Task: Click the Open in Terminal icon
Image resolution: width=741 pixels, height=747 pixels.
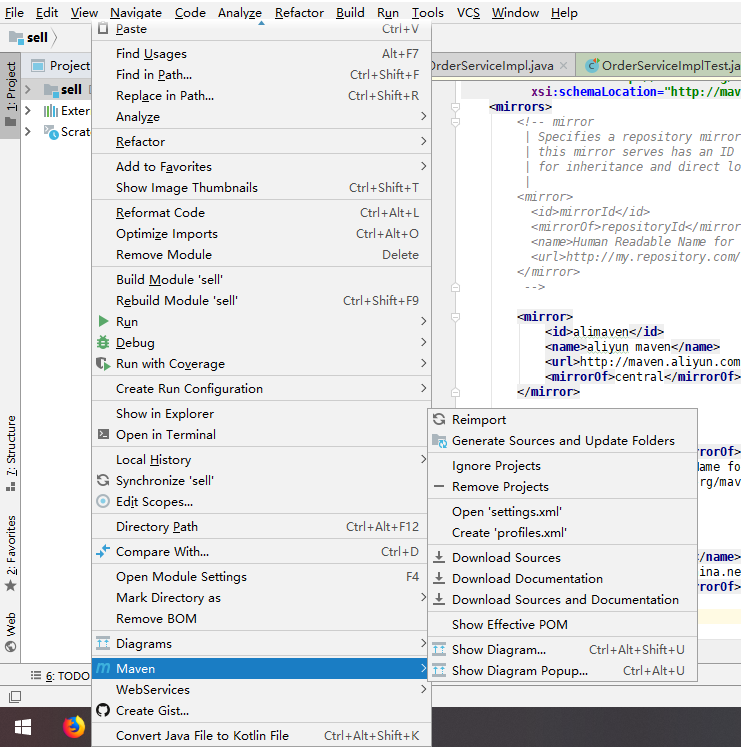Action: (x=102, y=435)
